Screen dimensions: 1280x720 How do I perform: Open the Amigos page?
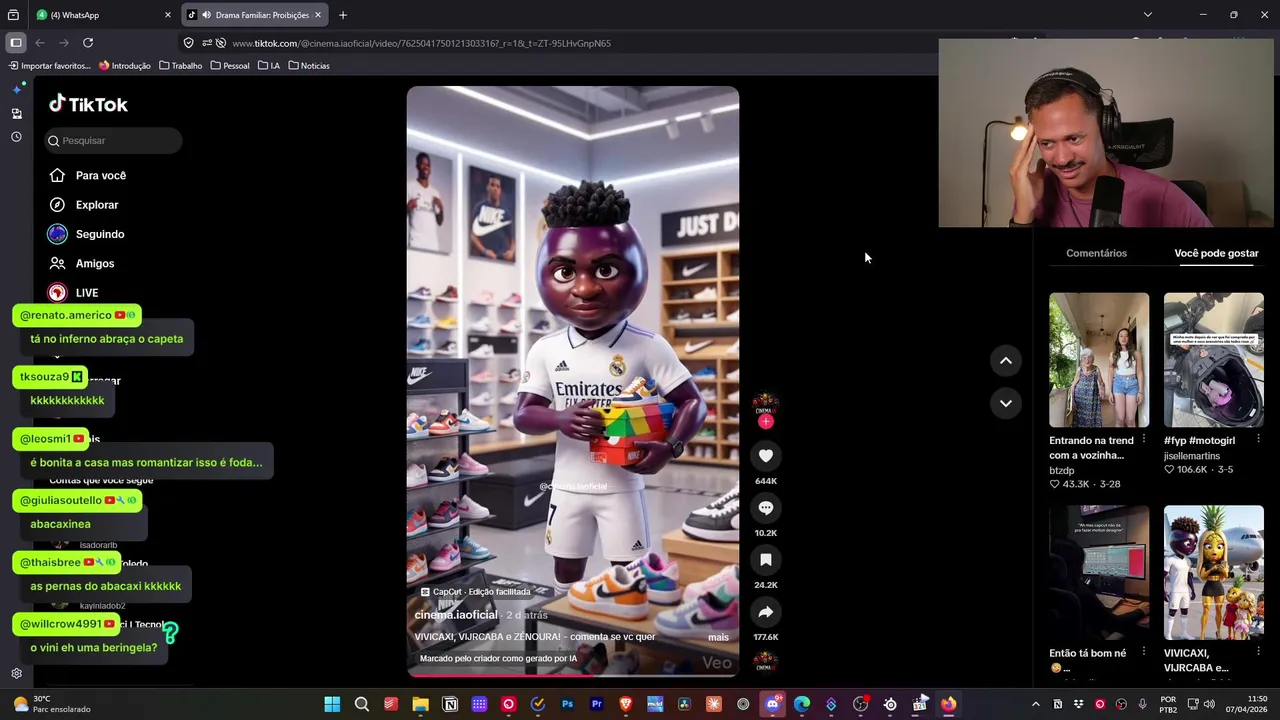click(x=82, y=263)
